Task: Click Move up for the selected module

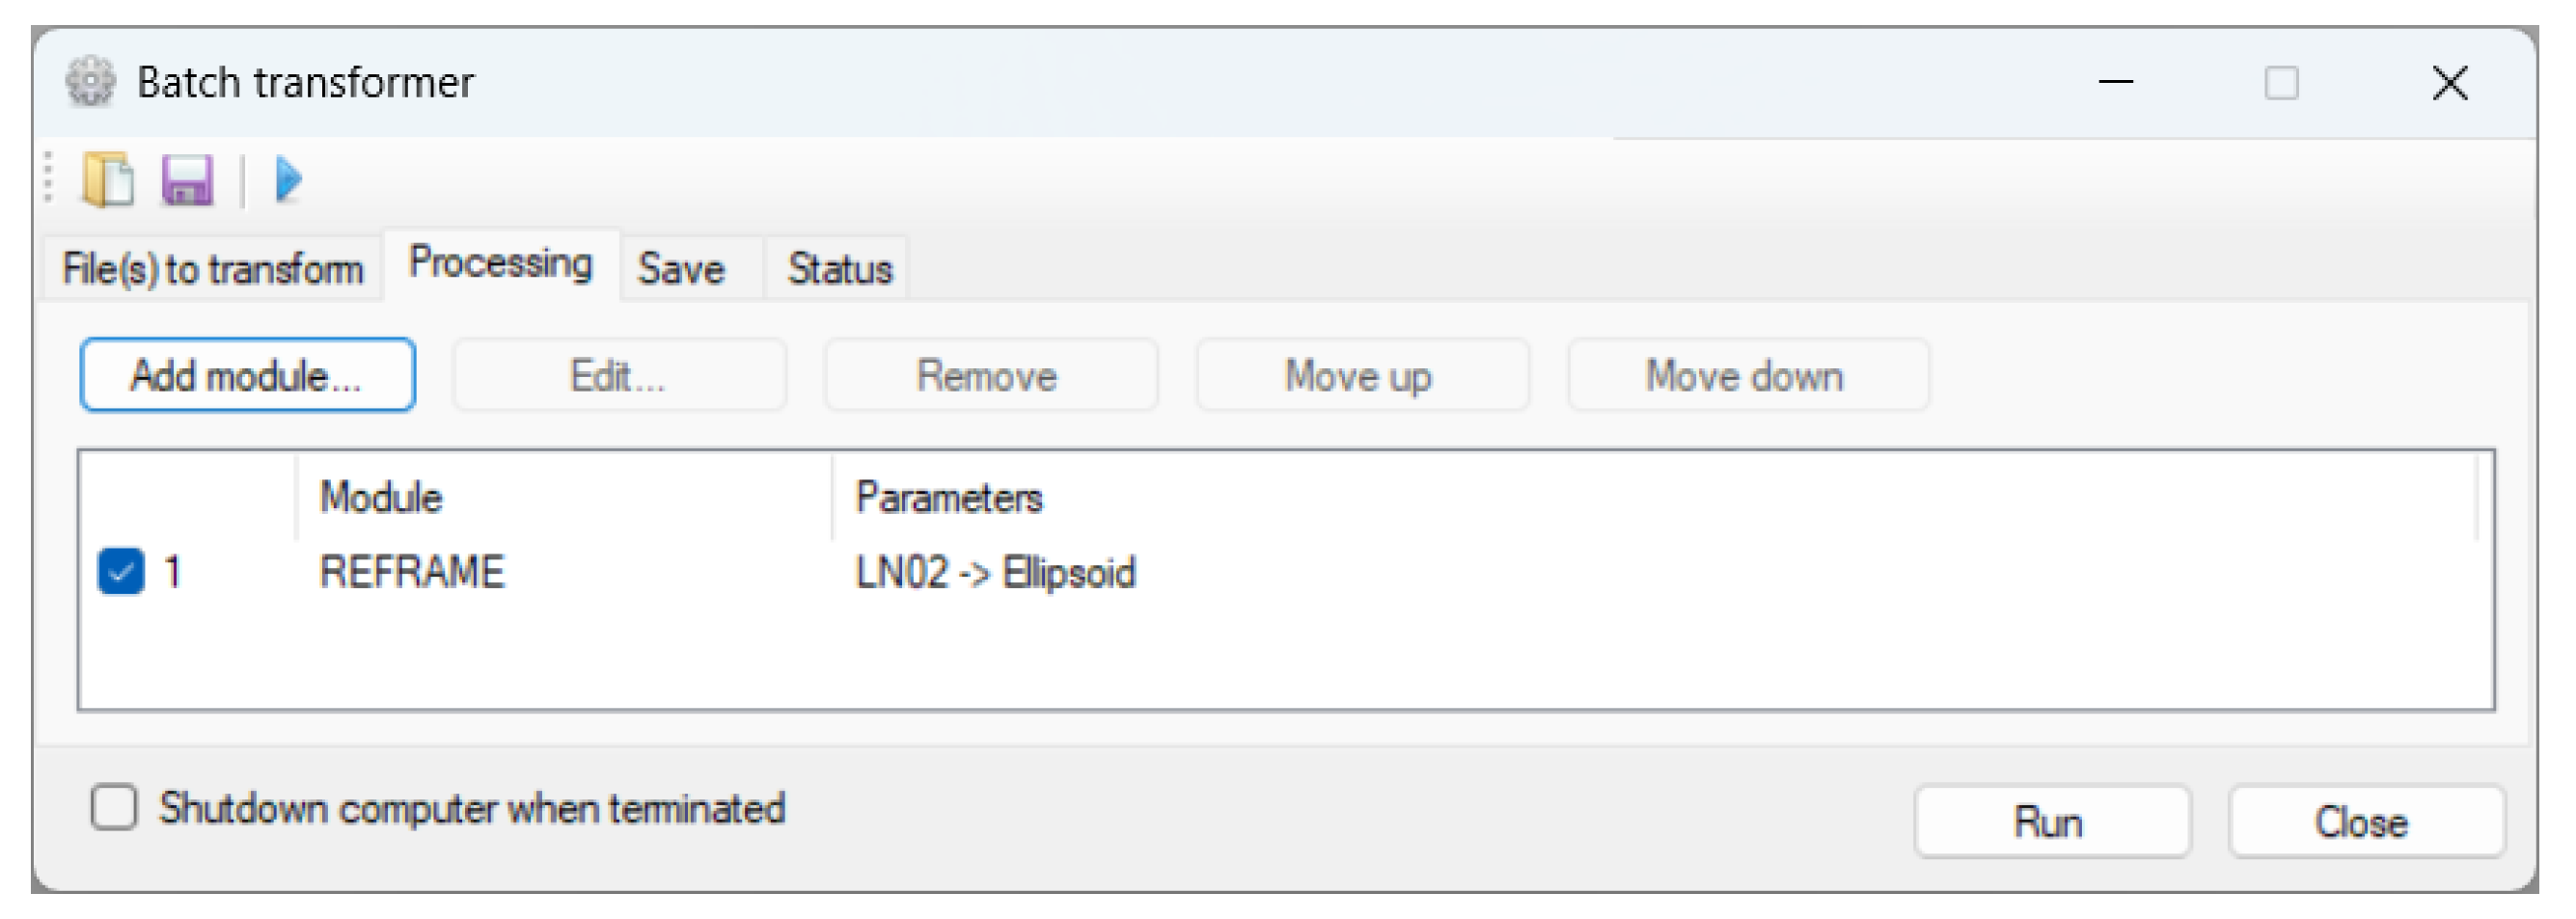Action: (1360, 375)
